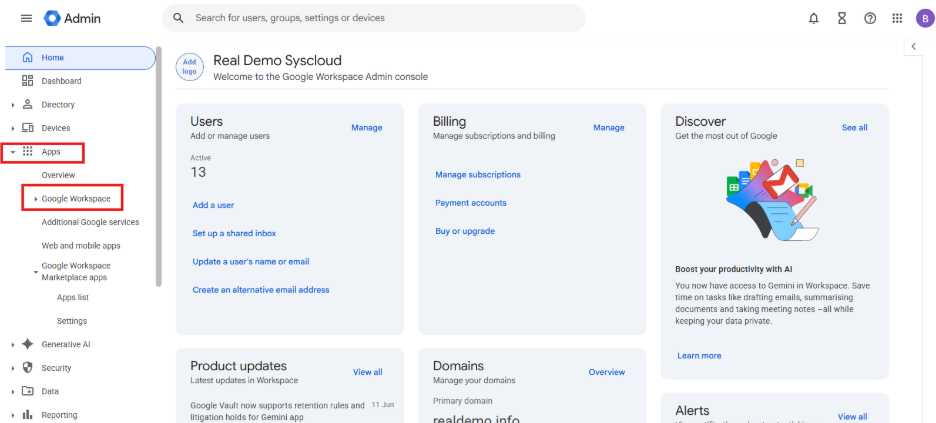
Task: Click the search users and settings field
Action: click(374, 18)
